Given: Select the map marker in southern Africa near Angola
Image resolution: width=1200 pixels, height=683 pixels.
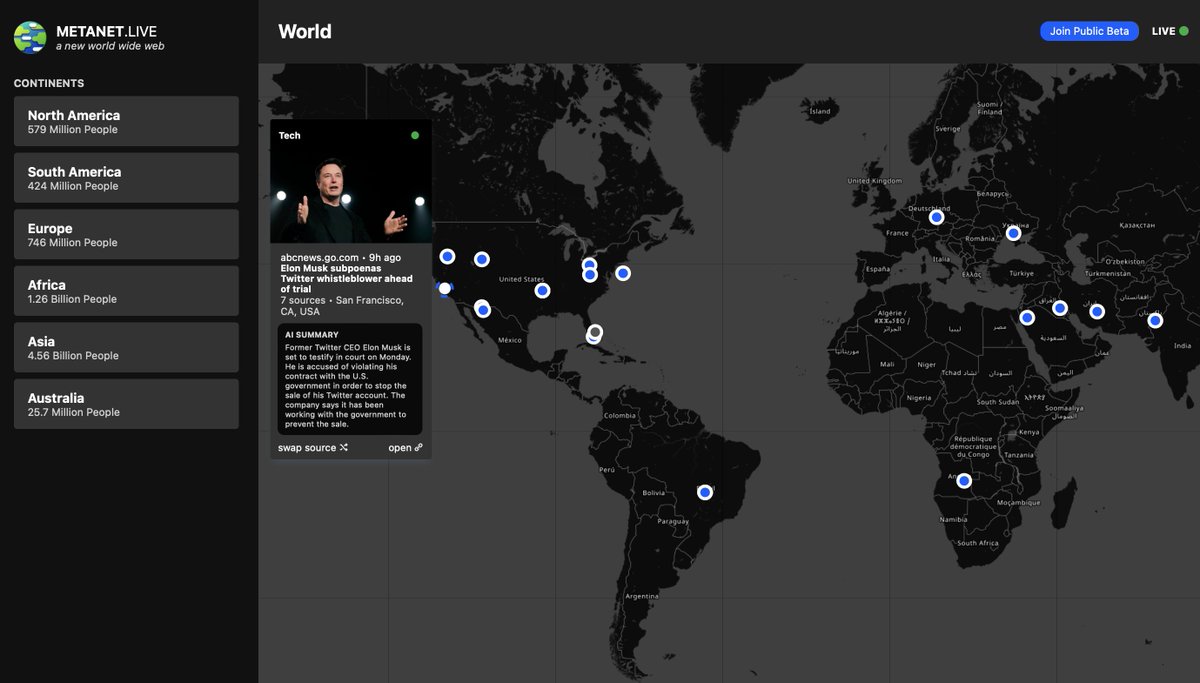Looking at the screenshot, I should click(964, 481).
